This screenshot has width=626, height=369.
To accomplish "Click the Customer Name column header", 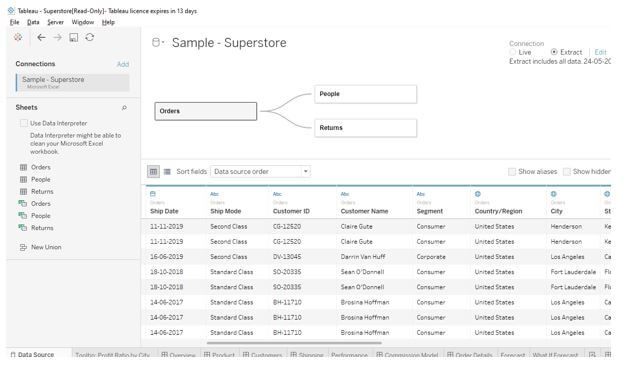I will point(365,211).
